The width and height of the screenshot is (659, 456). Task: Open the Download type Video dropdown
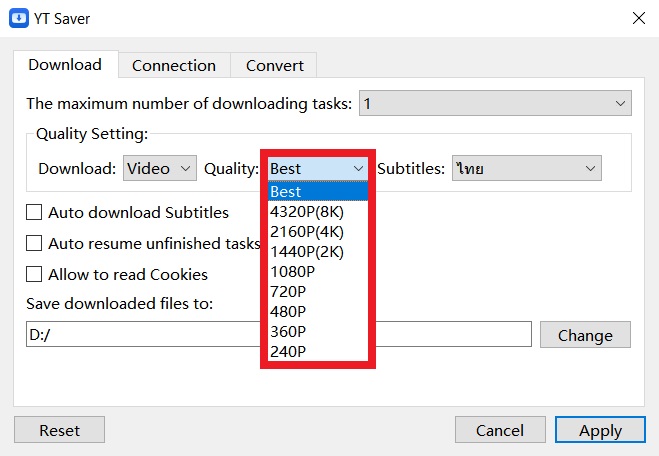[160, 169]
